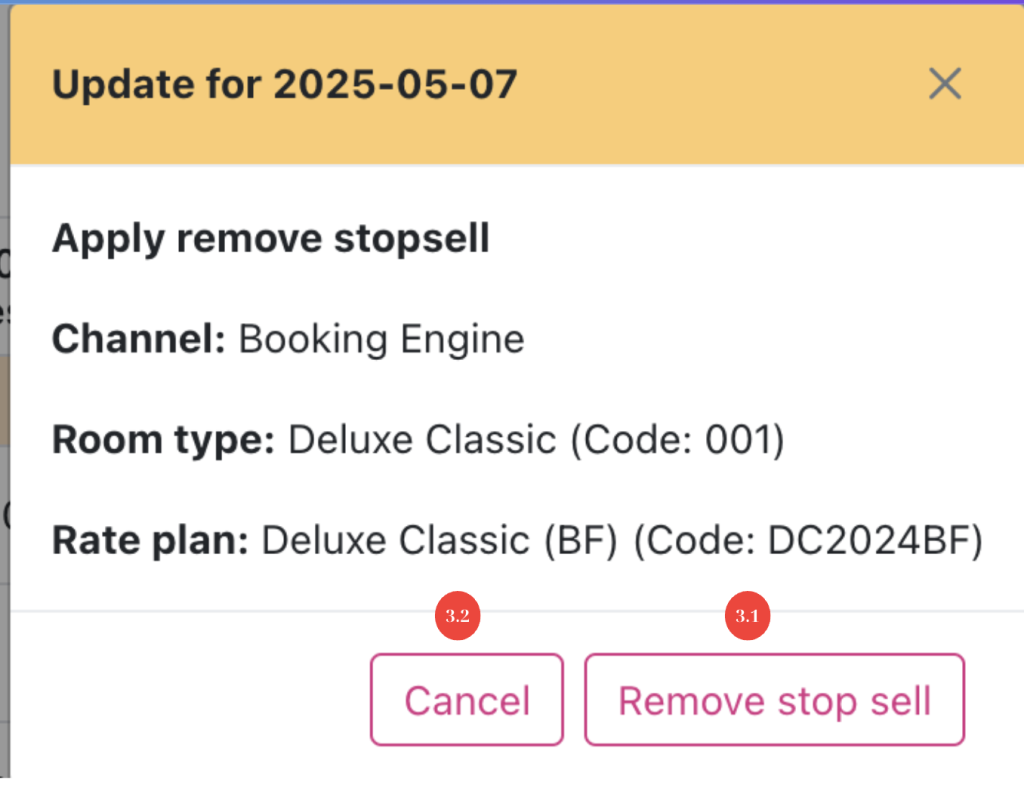Click the dimmed page behind the dialog
This screenshot has height=794, width=1024.
(x=4, y=400)
